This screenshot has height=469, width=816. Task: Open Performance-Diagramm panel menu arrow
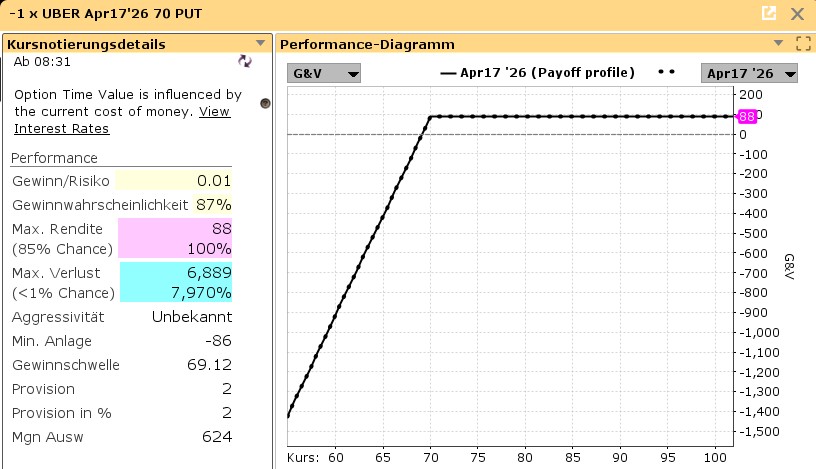[x=778, y=43]
